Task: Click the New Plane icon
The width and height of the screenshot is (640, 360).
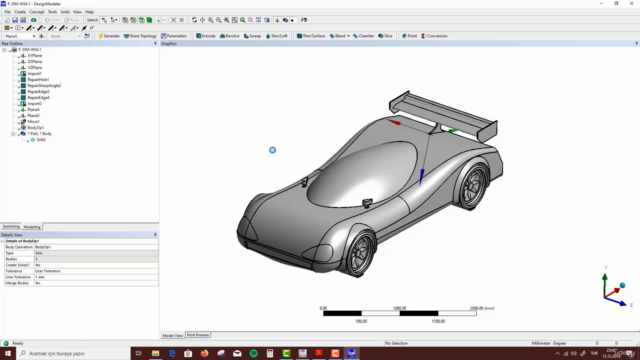Action: point(42,36)
